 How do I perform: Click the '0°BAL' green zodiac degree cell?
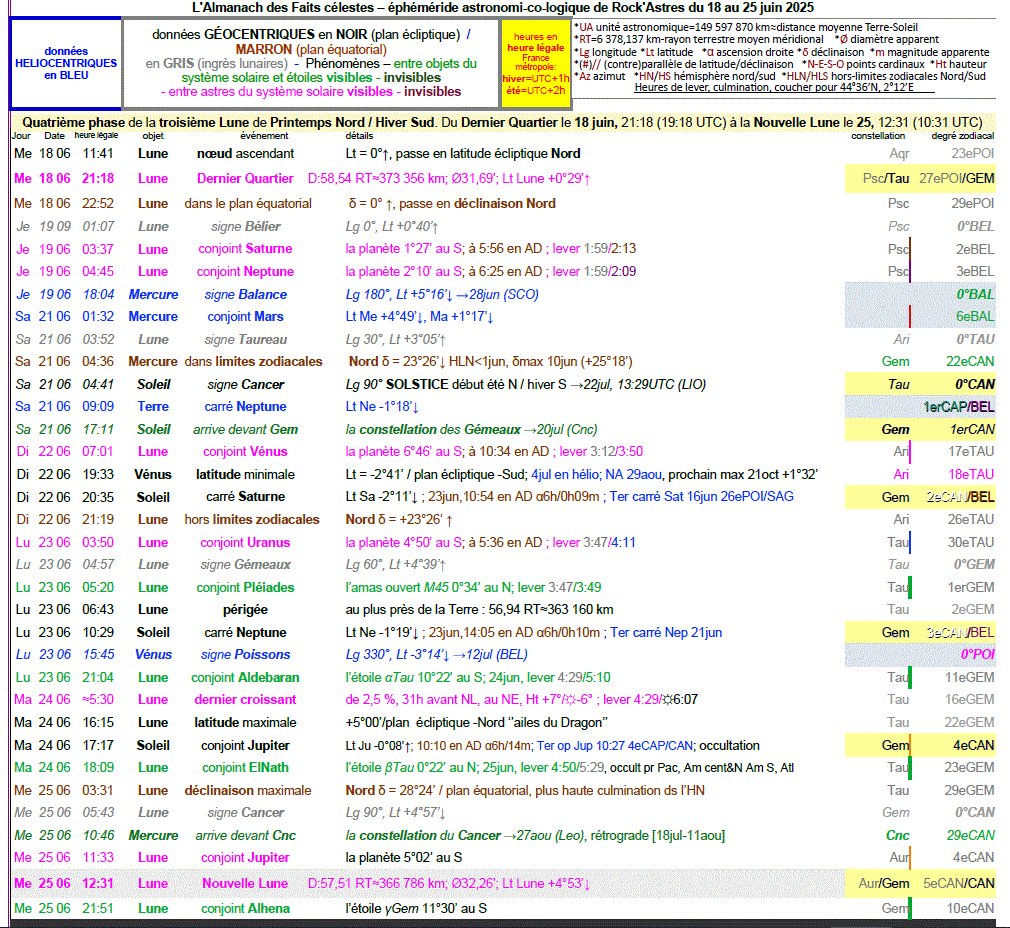tap(975, 295)
